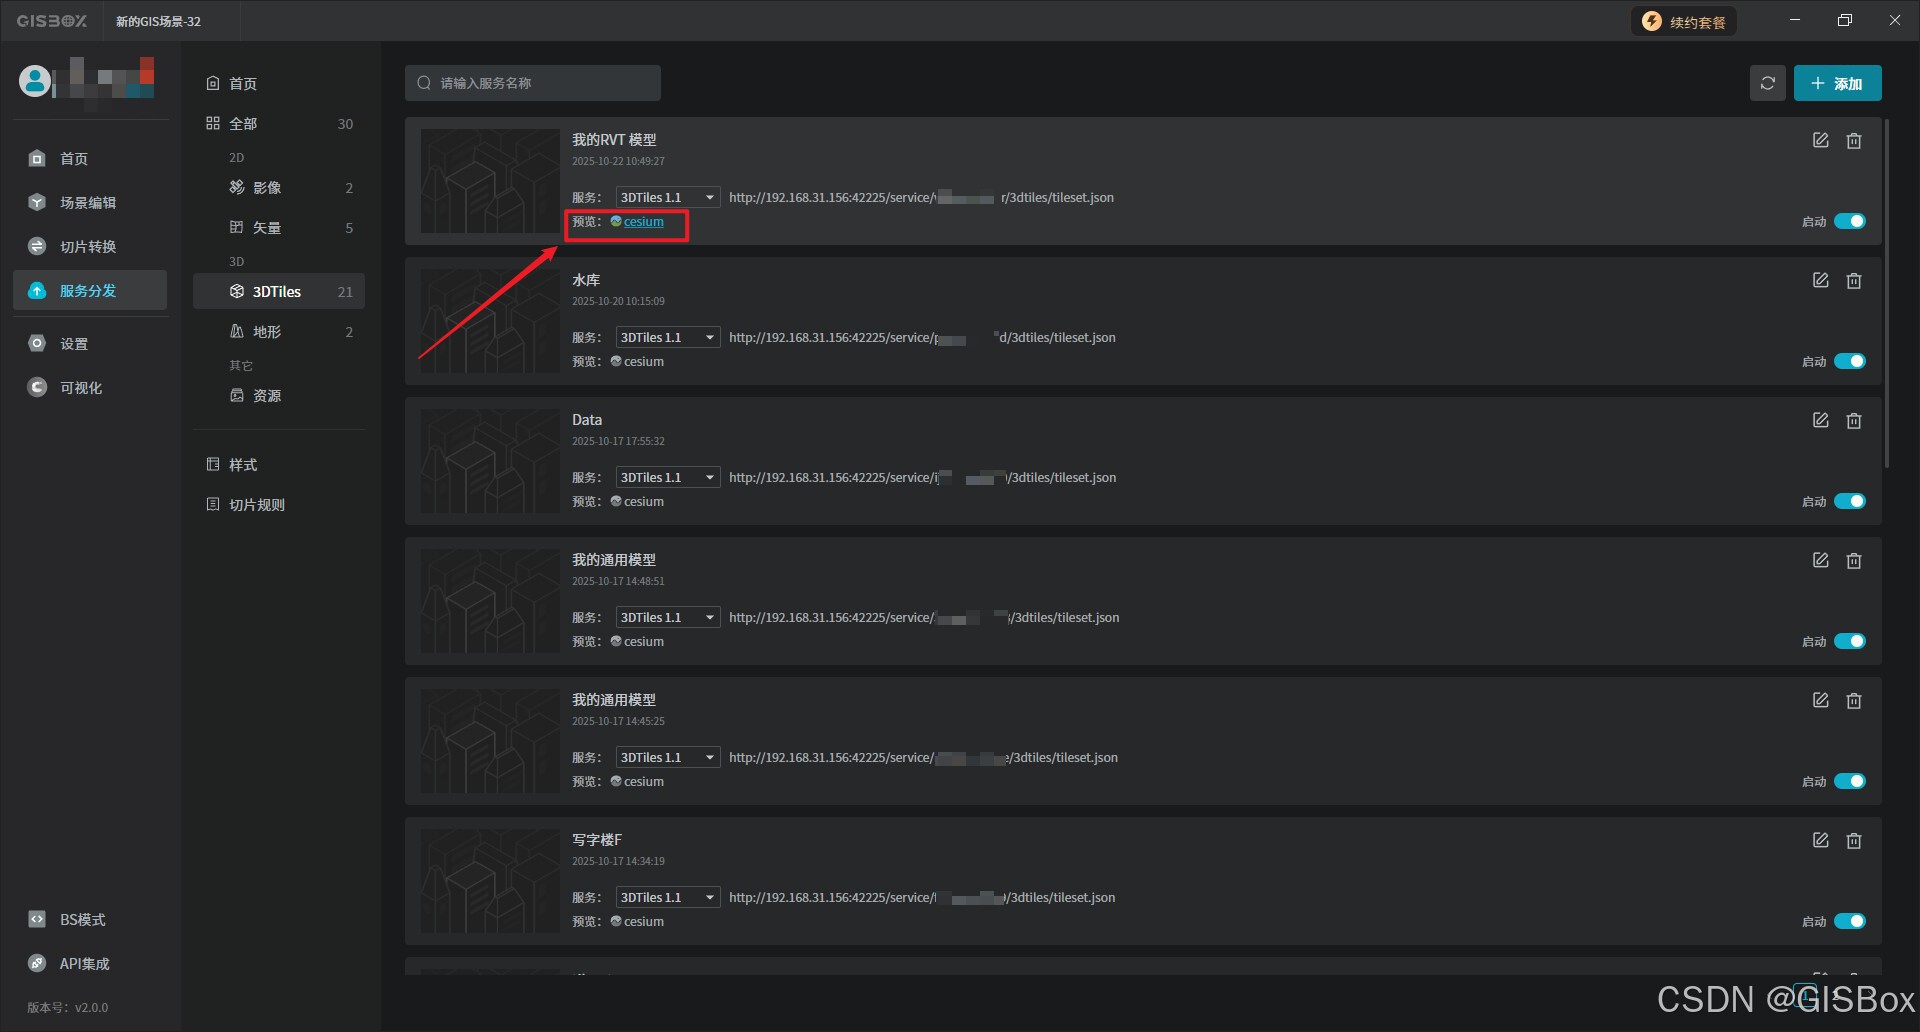
Task: Click the service list vertical scrollbar
Action: click(x=1887, y=293)
